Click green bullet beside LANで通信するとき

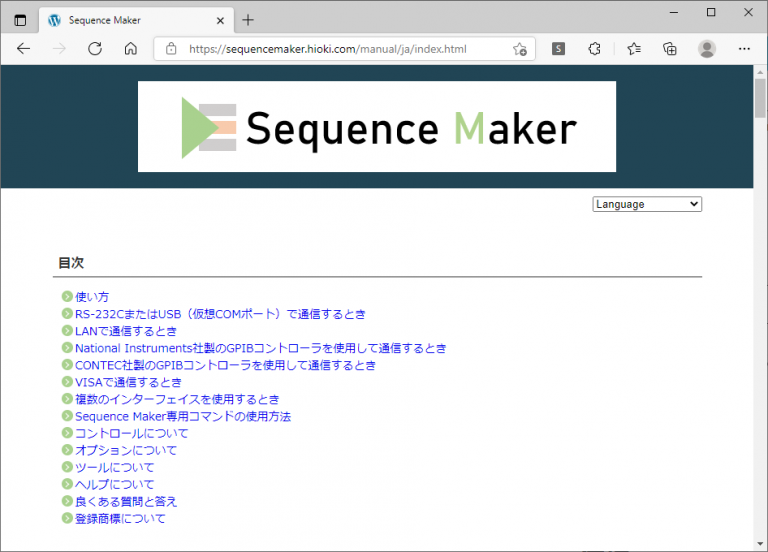tap(67, 331)
